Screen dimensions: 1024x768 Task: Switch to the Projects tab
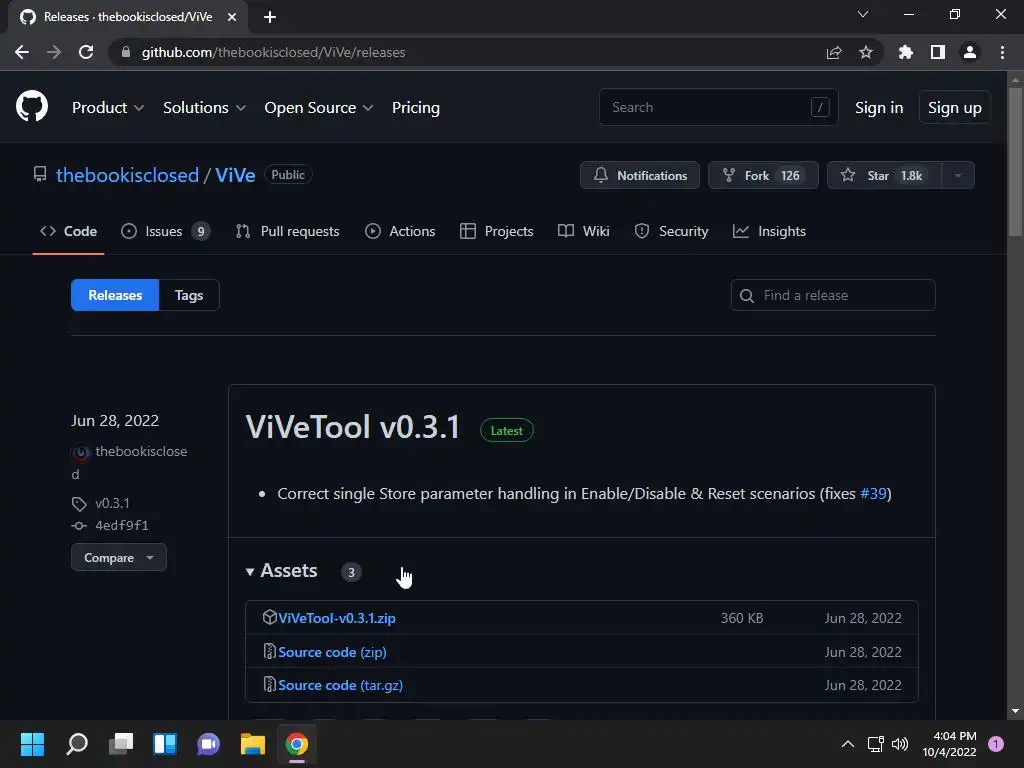[x=496, y=231]
